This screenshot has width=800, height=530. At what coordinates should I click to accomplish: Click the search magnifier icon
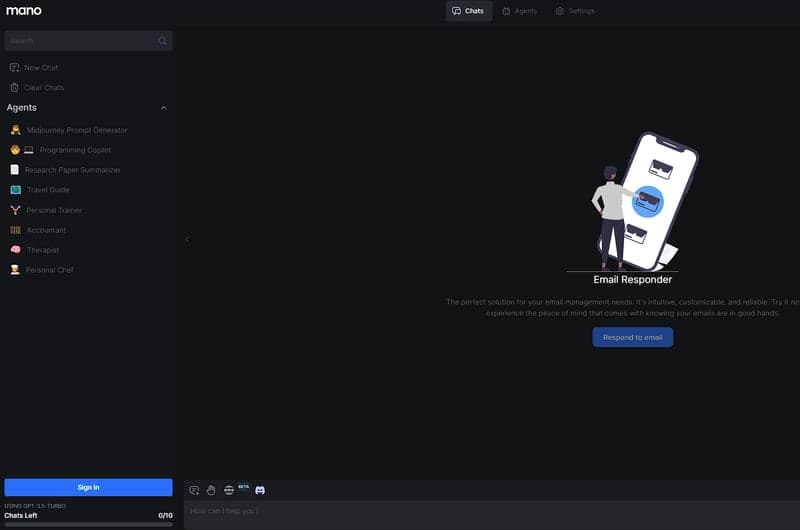pos(162,41)
